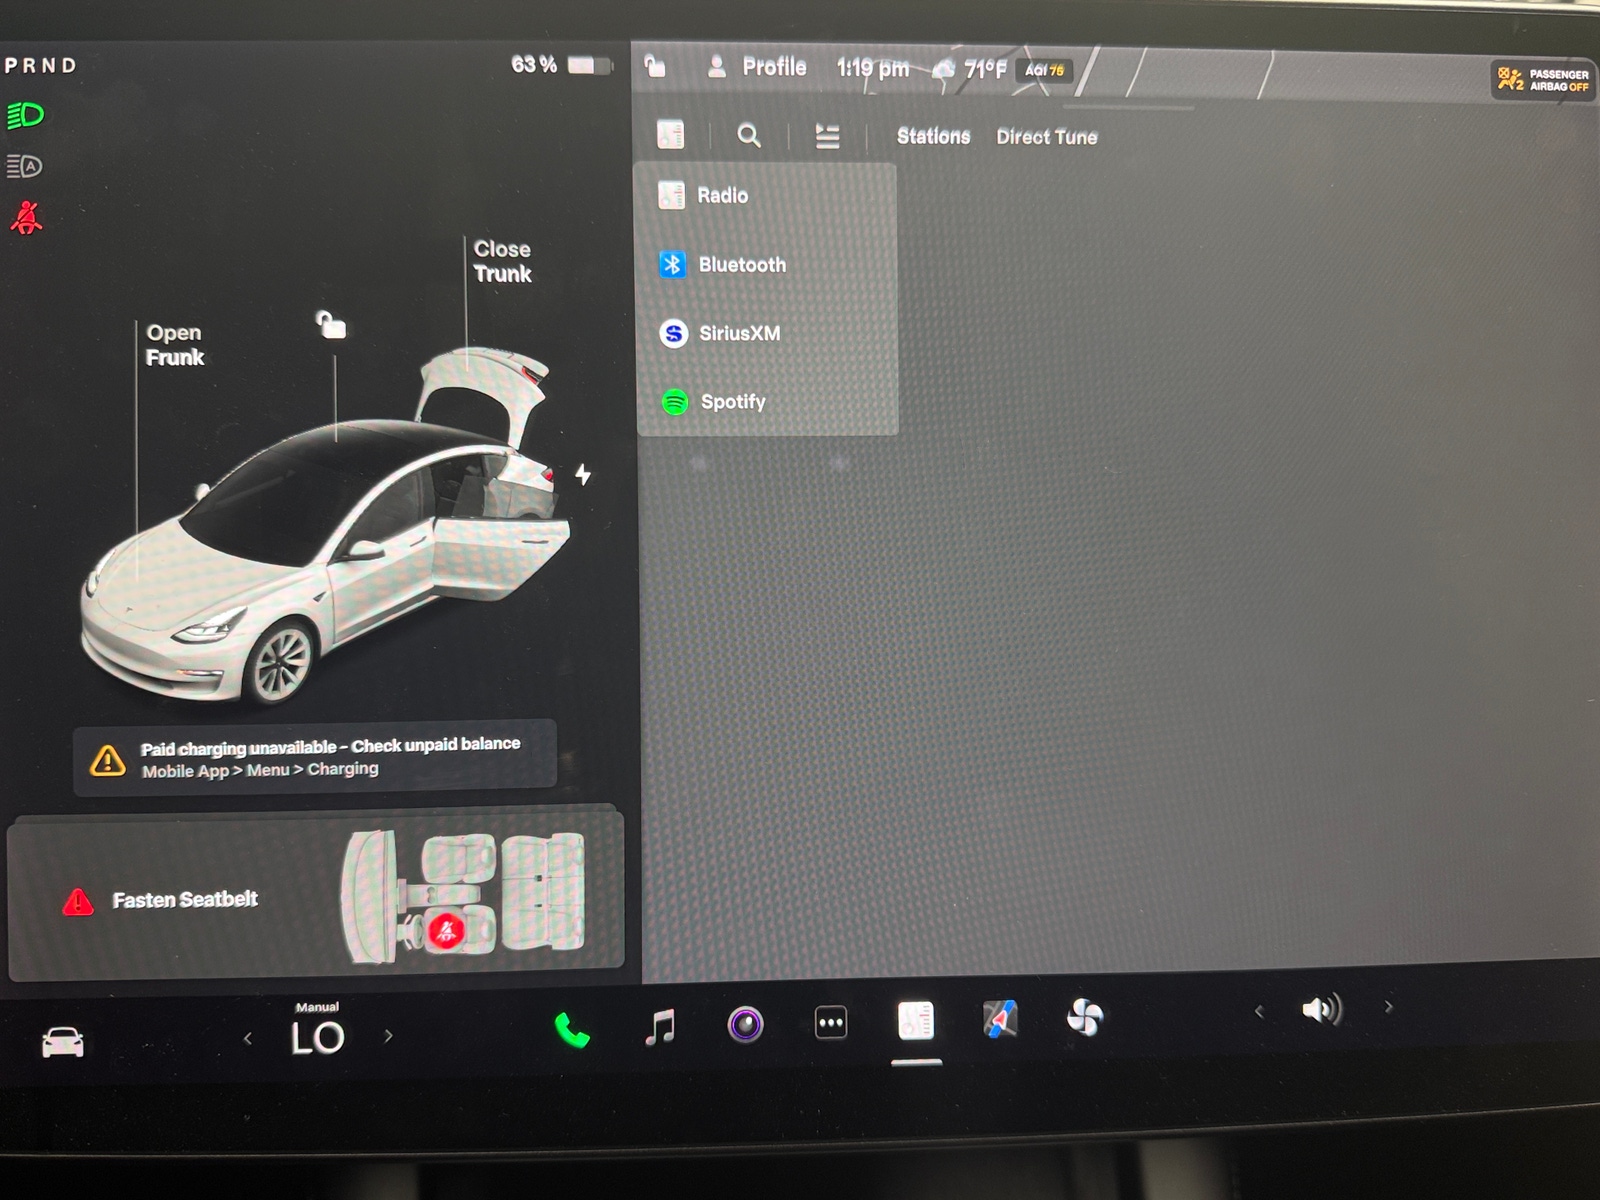Mute audio using the speaker icon
1600x1200 pixels.
click(1320, 1009)
